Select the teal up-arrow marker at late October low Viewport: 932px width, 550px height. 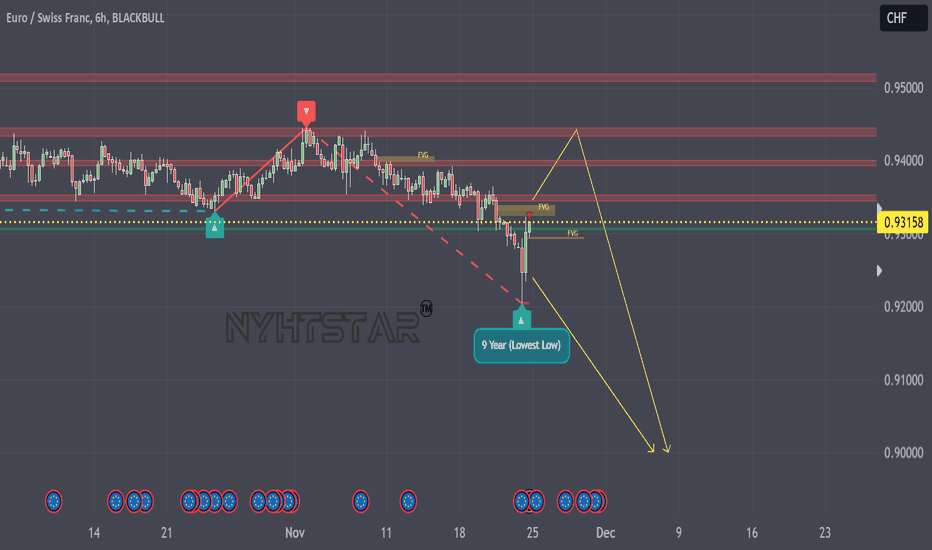tap(215, 228)
